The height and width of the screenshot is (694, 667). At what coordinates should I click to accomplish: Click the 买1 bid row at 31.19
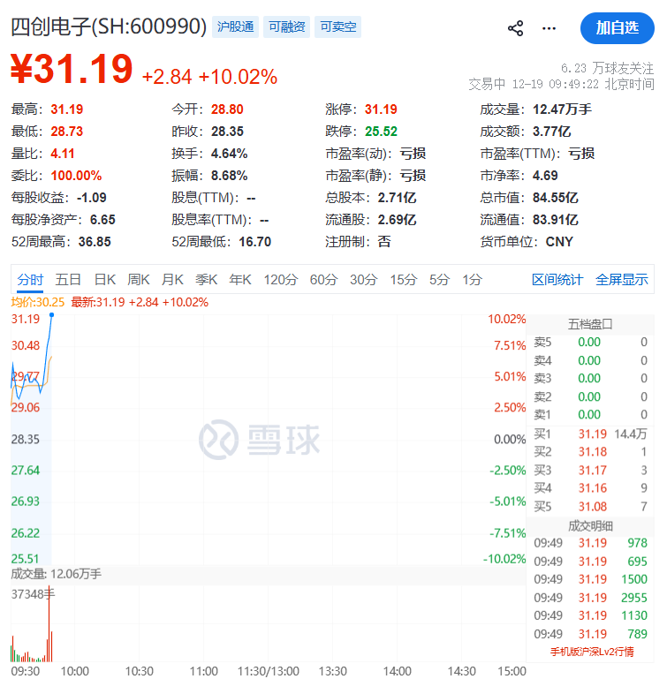pyautogui.click(x=590, y=433)
